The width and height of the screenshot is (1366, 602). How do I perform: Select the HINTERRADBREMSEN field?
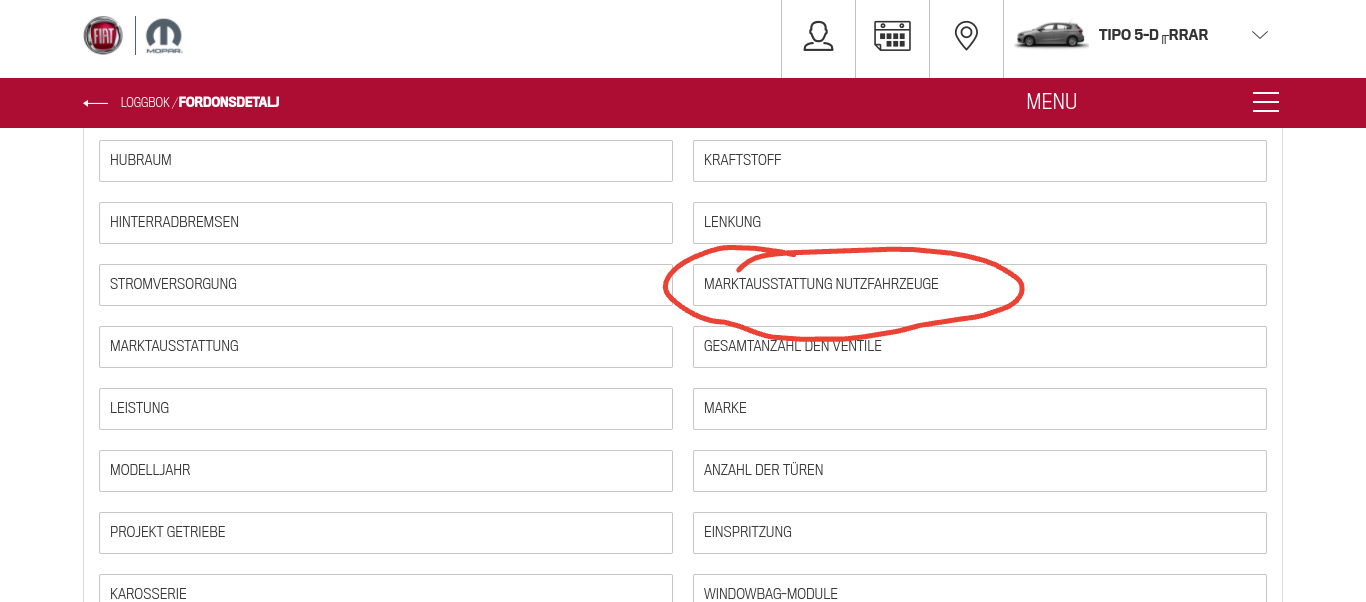click(385, 223)
